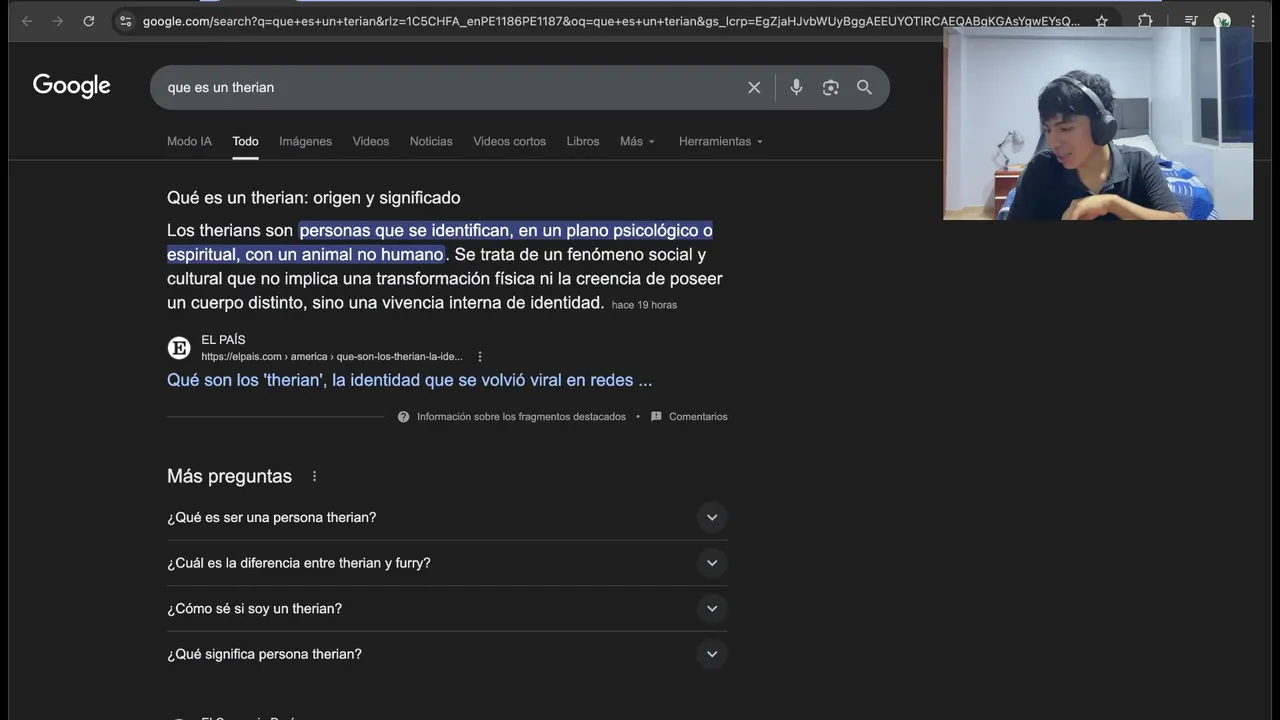Viewport: 1280px width, 720px height.
Task: Click elpais.com breadcrumb URL
Action: (332, 357)
